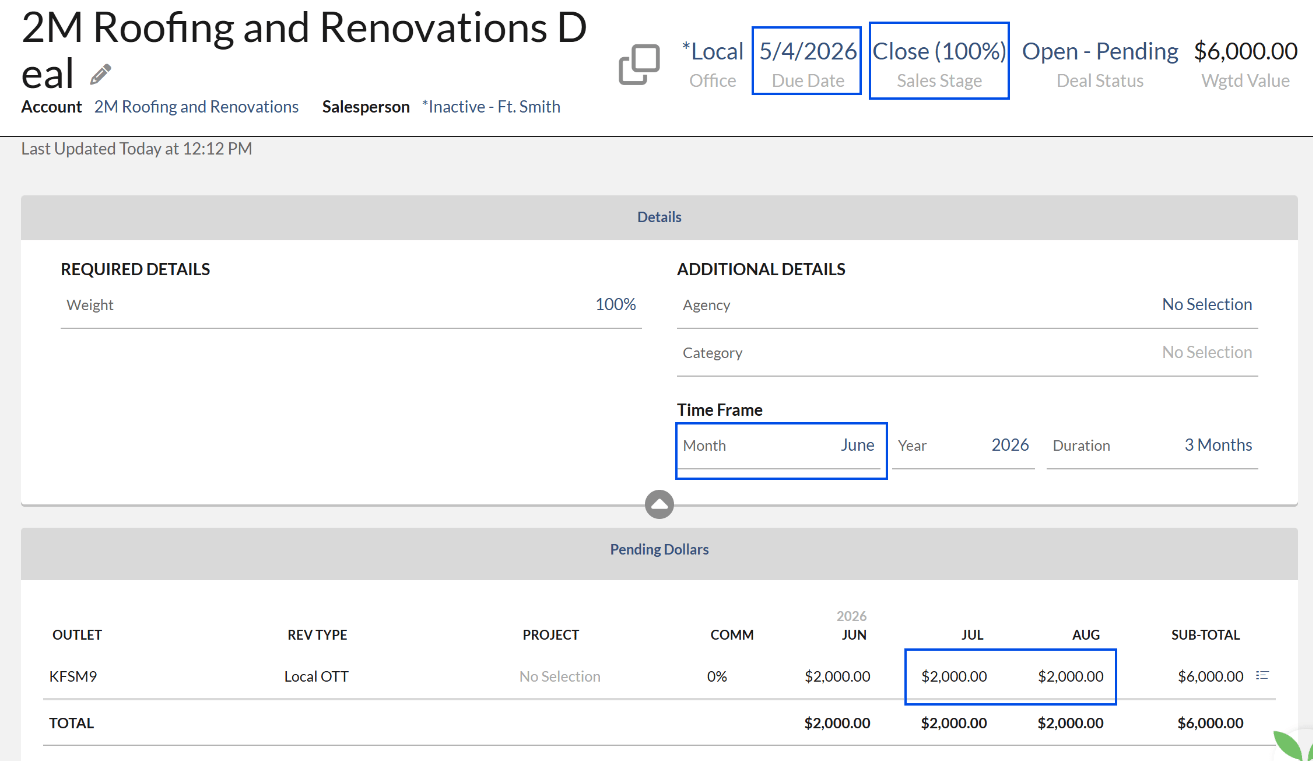Click the TOTAL row grand total $6,000.00
This screenshot has height=761, width=1313.
pos(1211,723)
